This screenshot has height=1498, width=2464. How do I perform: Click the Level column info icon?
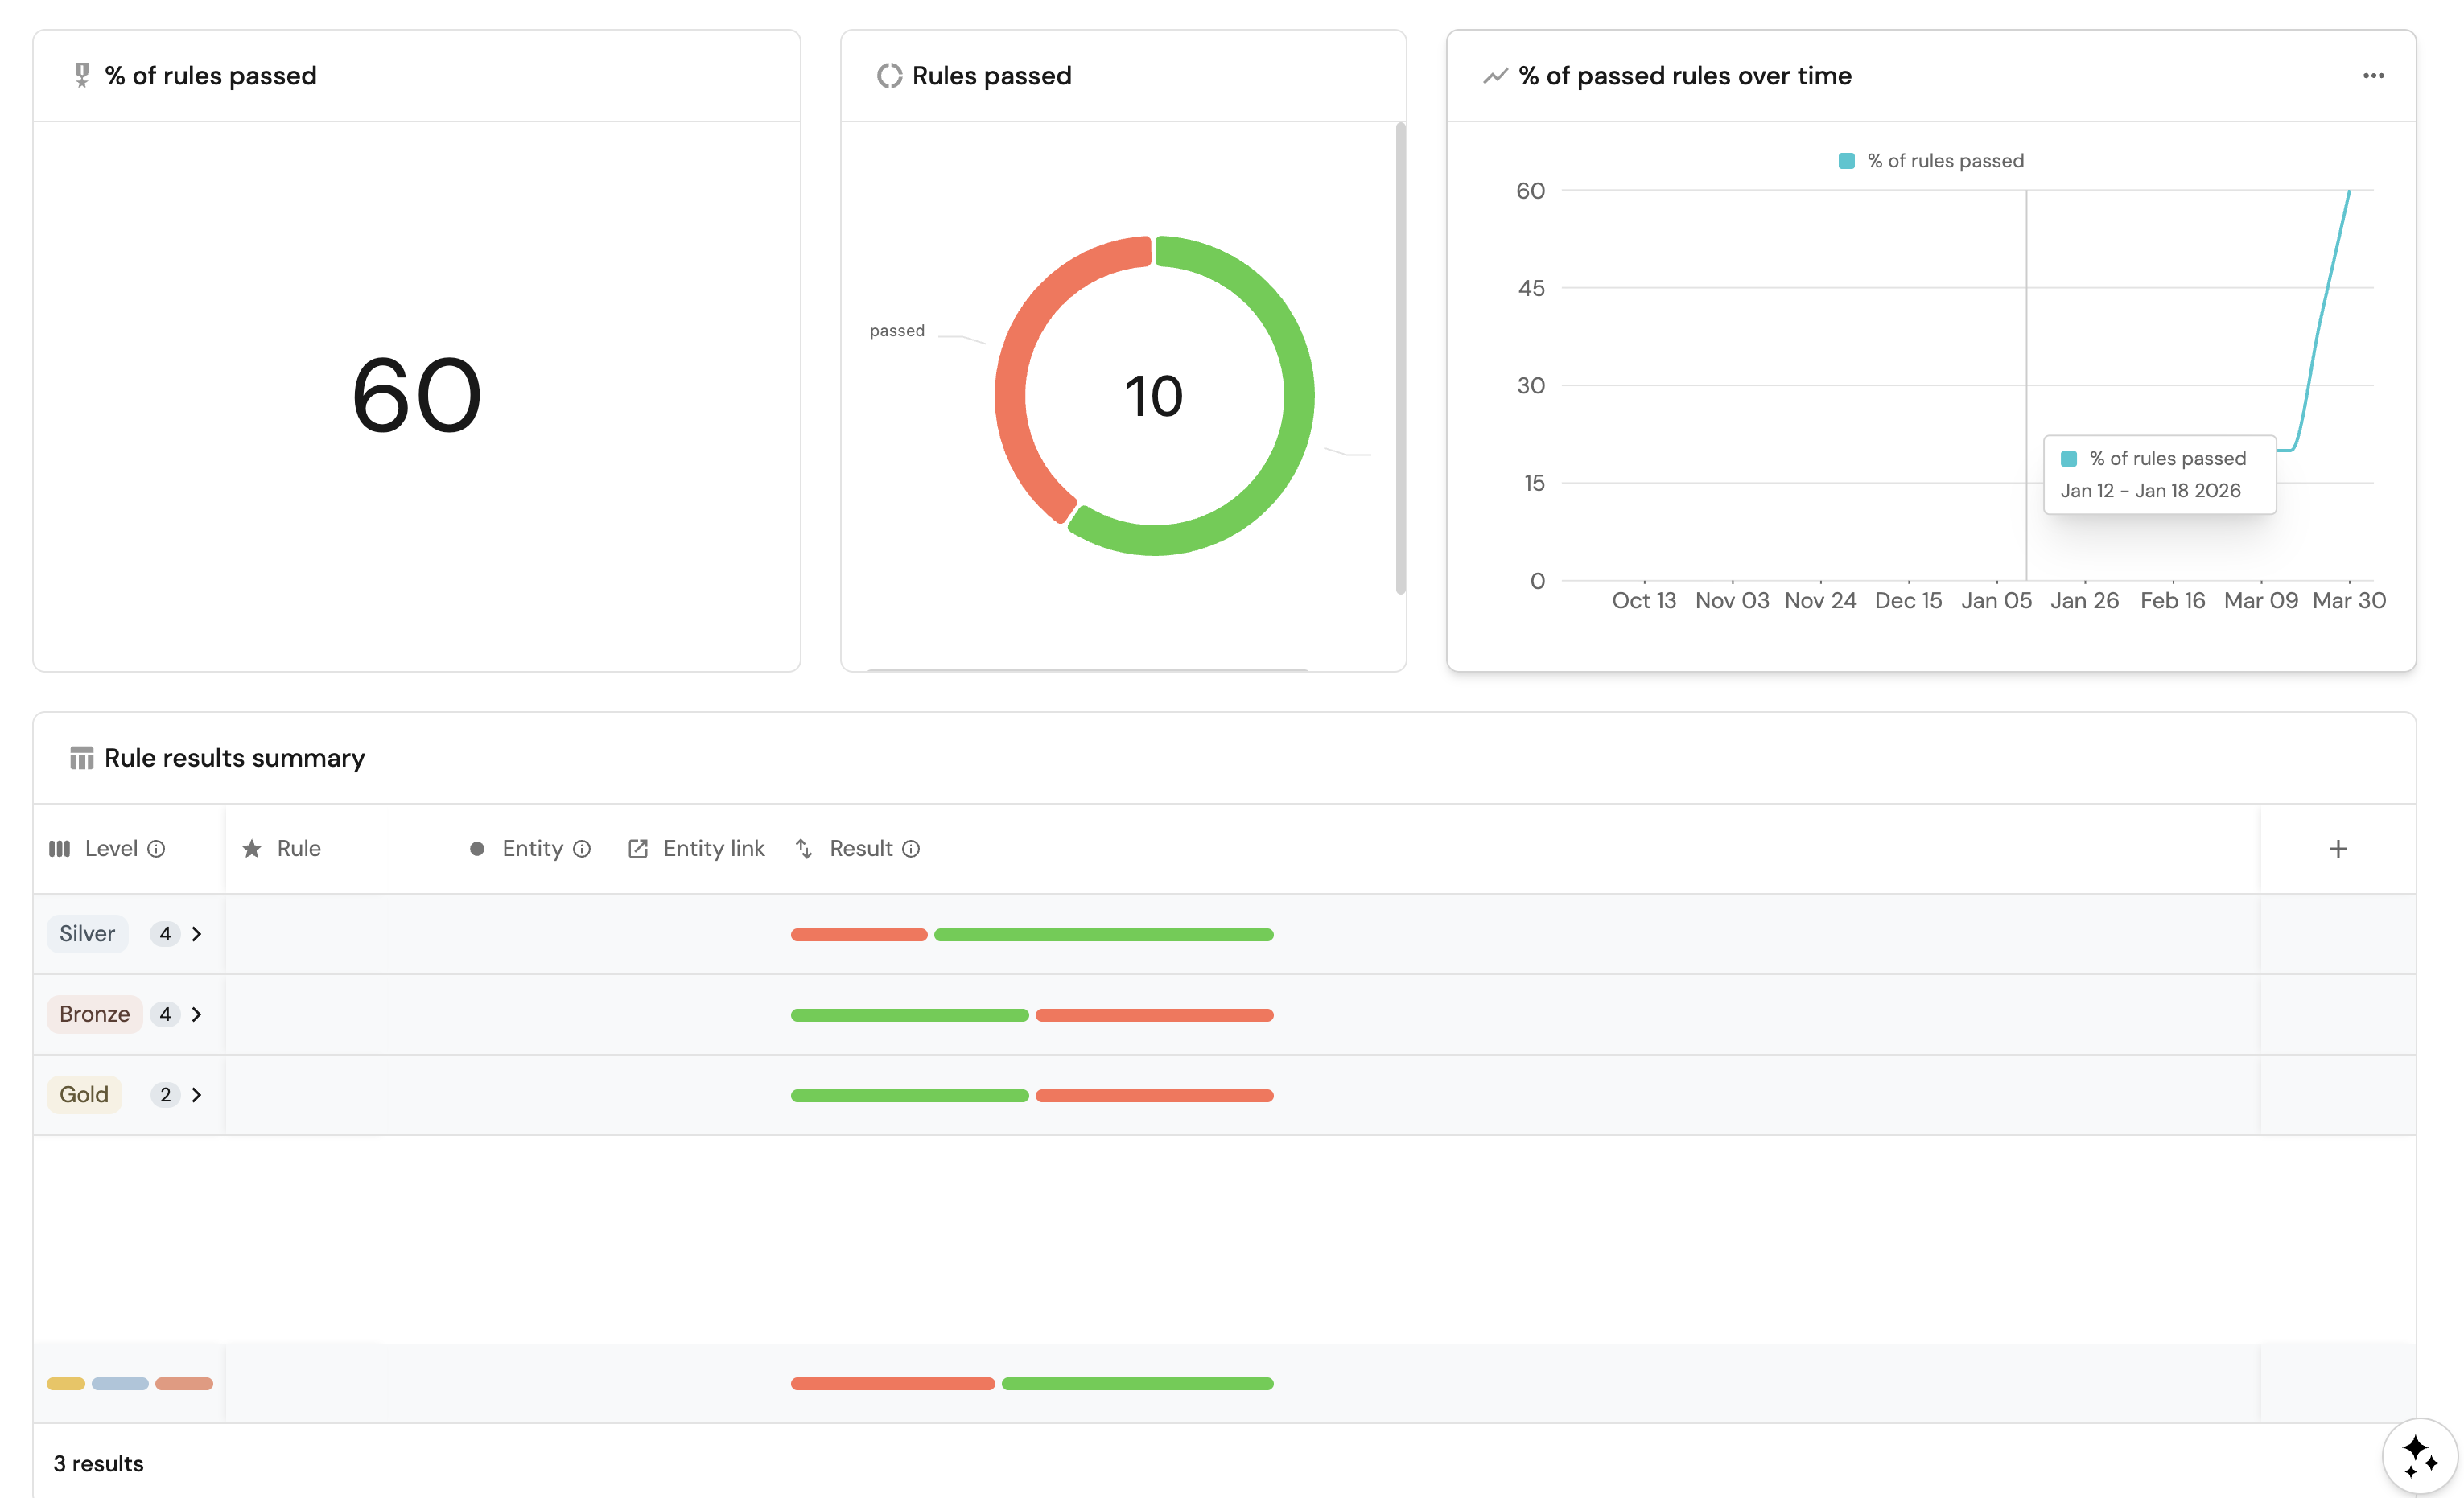click(x=156, y=849)
